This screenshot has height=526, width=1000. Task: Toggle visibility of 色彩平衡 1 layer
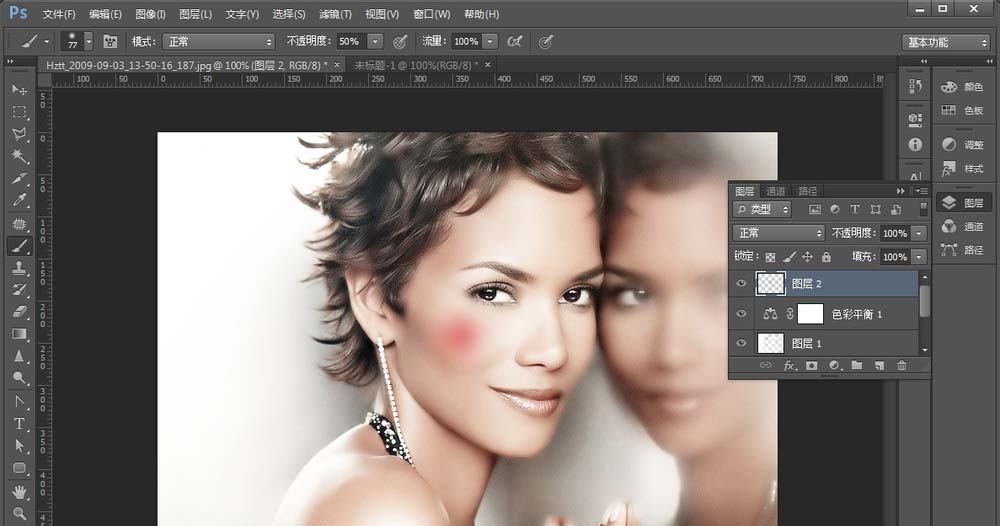click(x=741, y=314)
